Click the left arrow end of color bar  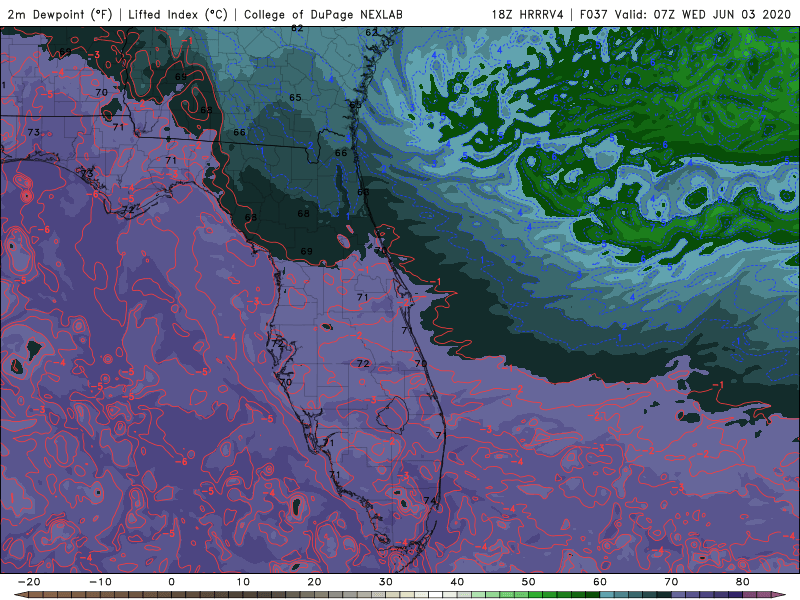coord(21,595)
